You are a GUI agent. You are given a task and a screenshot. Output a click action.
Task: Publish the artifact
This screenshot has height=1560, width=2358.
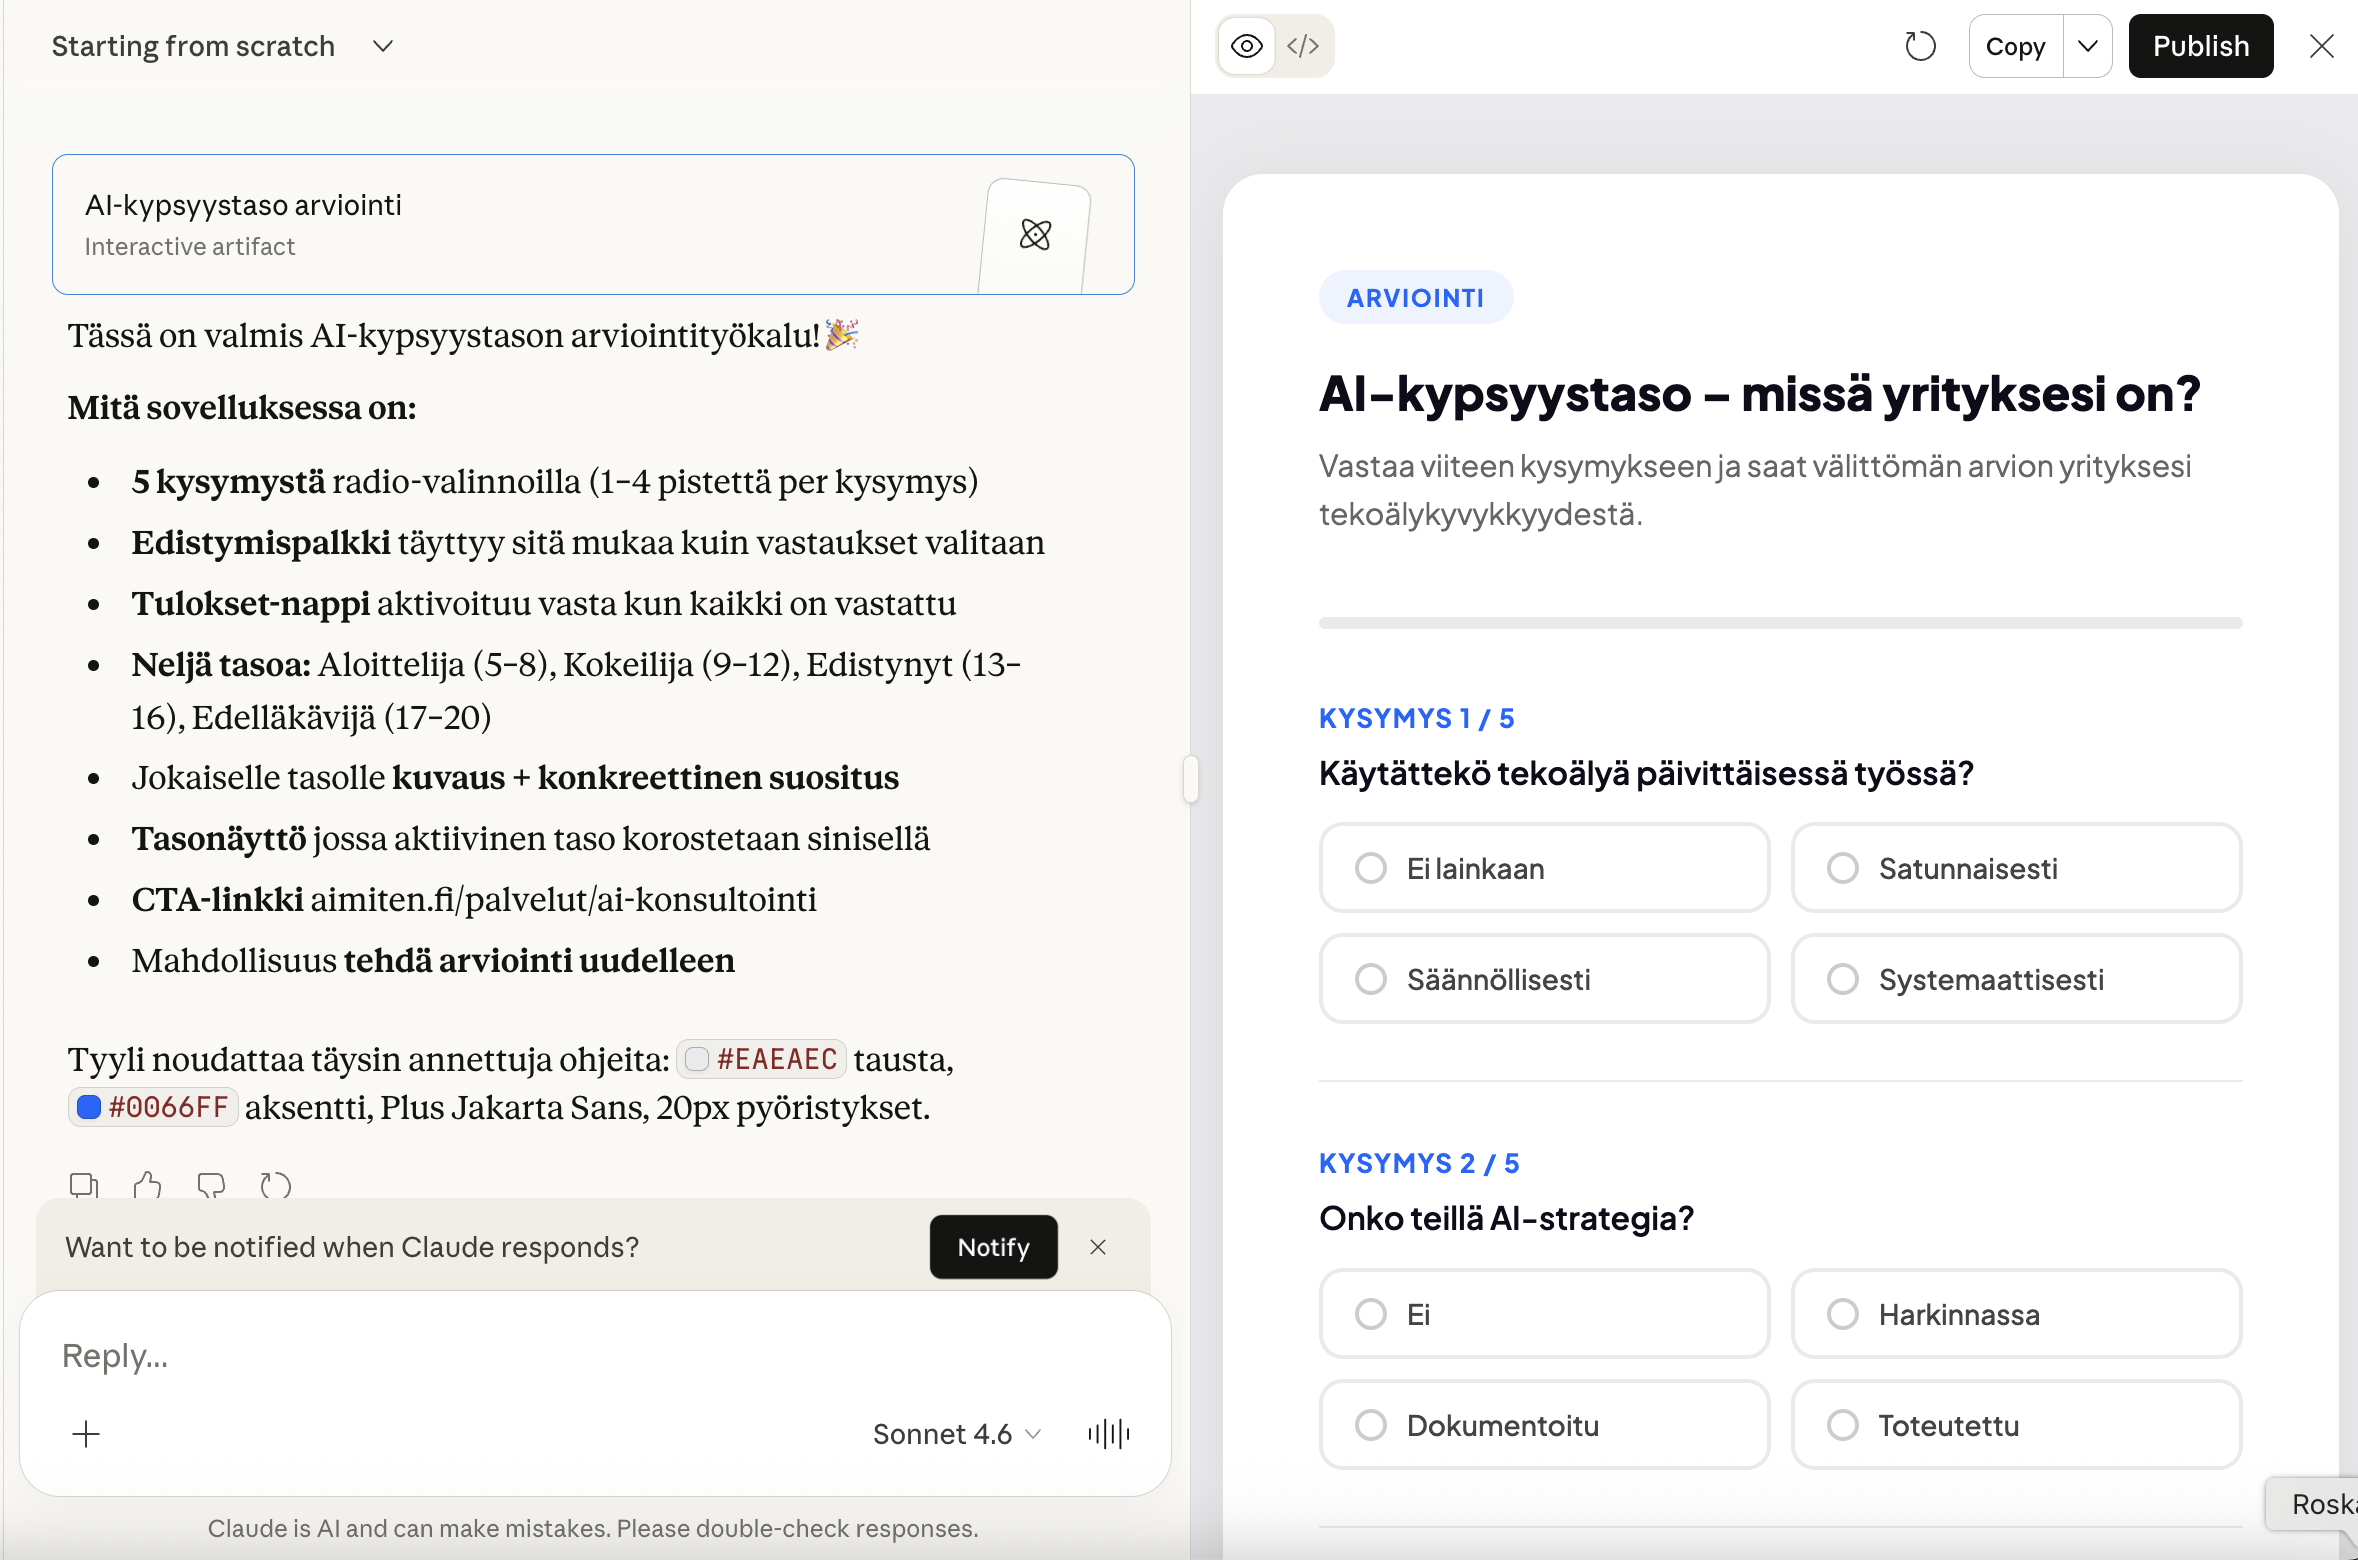(2200, 45)
